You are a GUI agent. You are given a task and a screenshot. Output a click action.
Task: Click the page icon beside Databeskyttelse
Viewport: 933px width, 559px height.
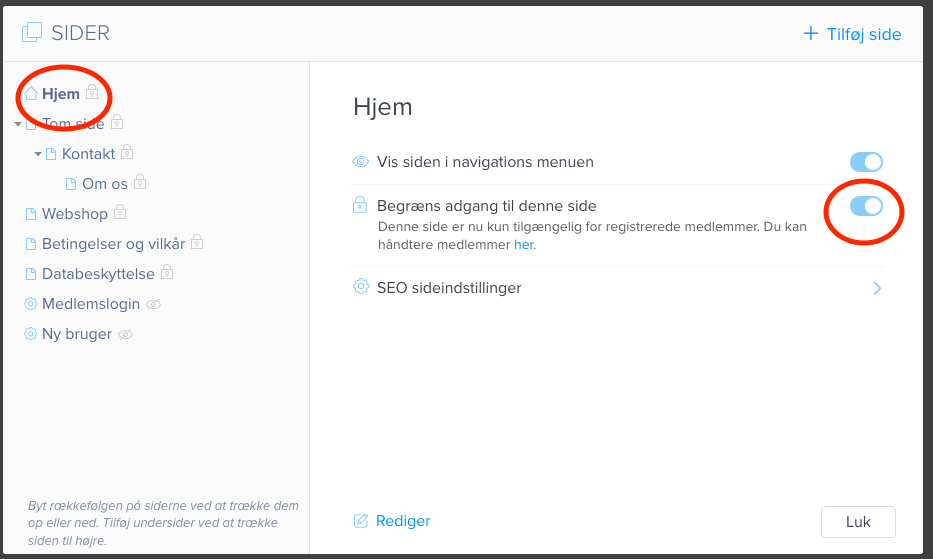coord(31,274)
